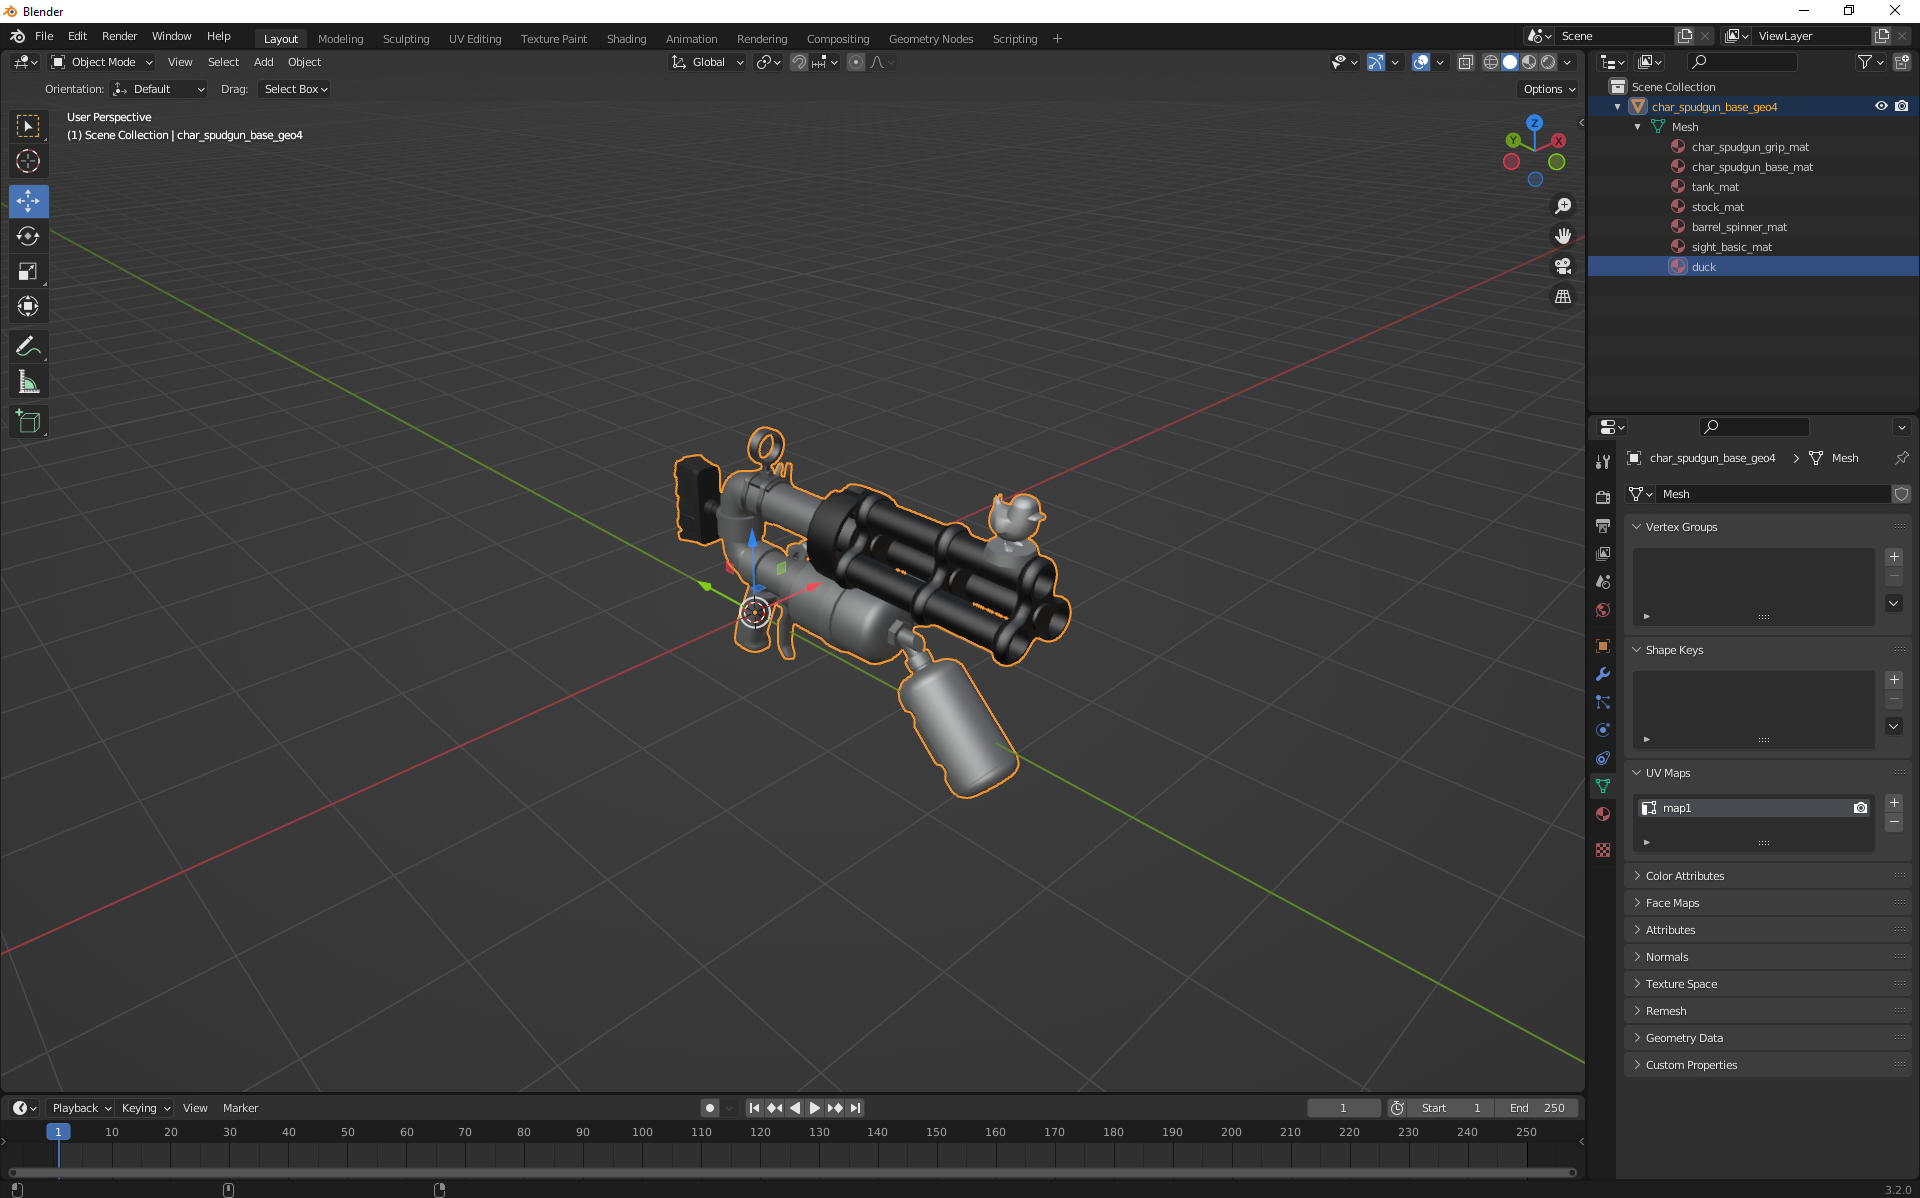
Task: Select the Scale tool
Action: pyautogui.click(x=28, y=271)
